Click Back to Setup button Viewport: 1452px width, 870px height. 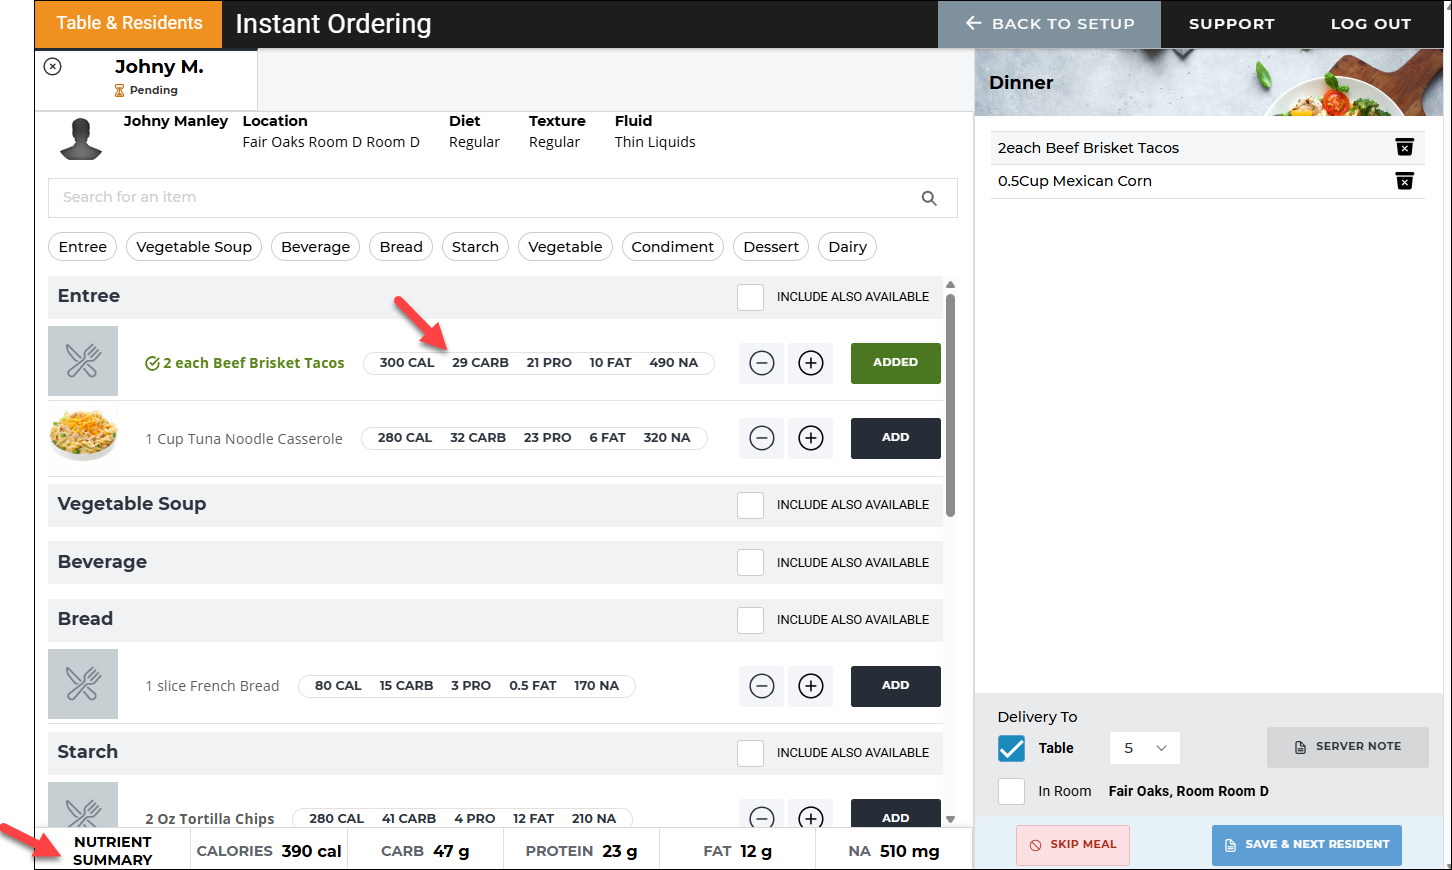click(x=1049, y=24)
